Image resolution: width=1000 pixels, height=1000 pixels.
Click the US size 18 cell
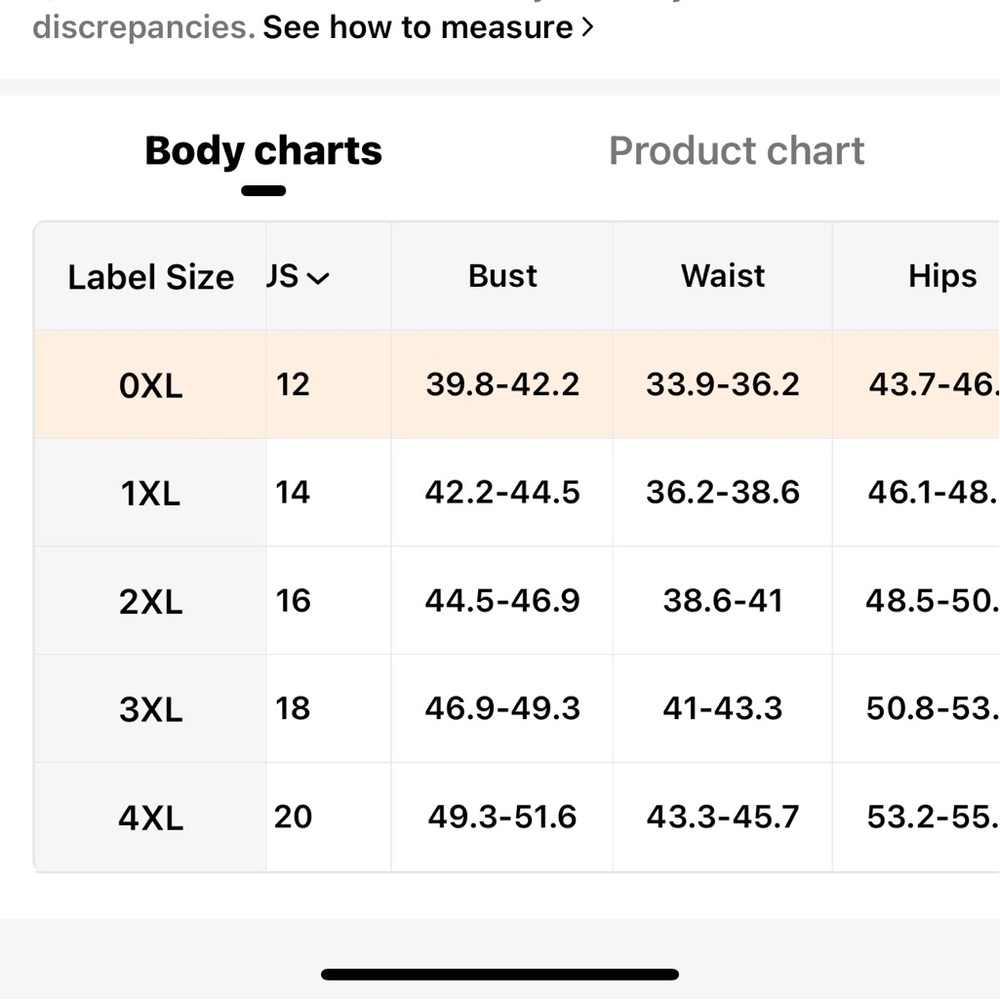pos(293,709)
